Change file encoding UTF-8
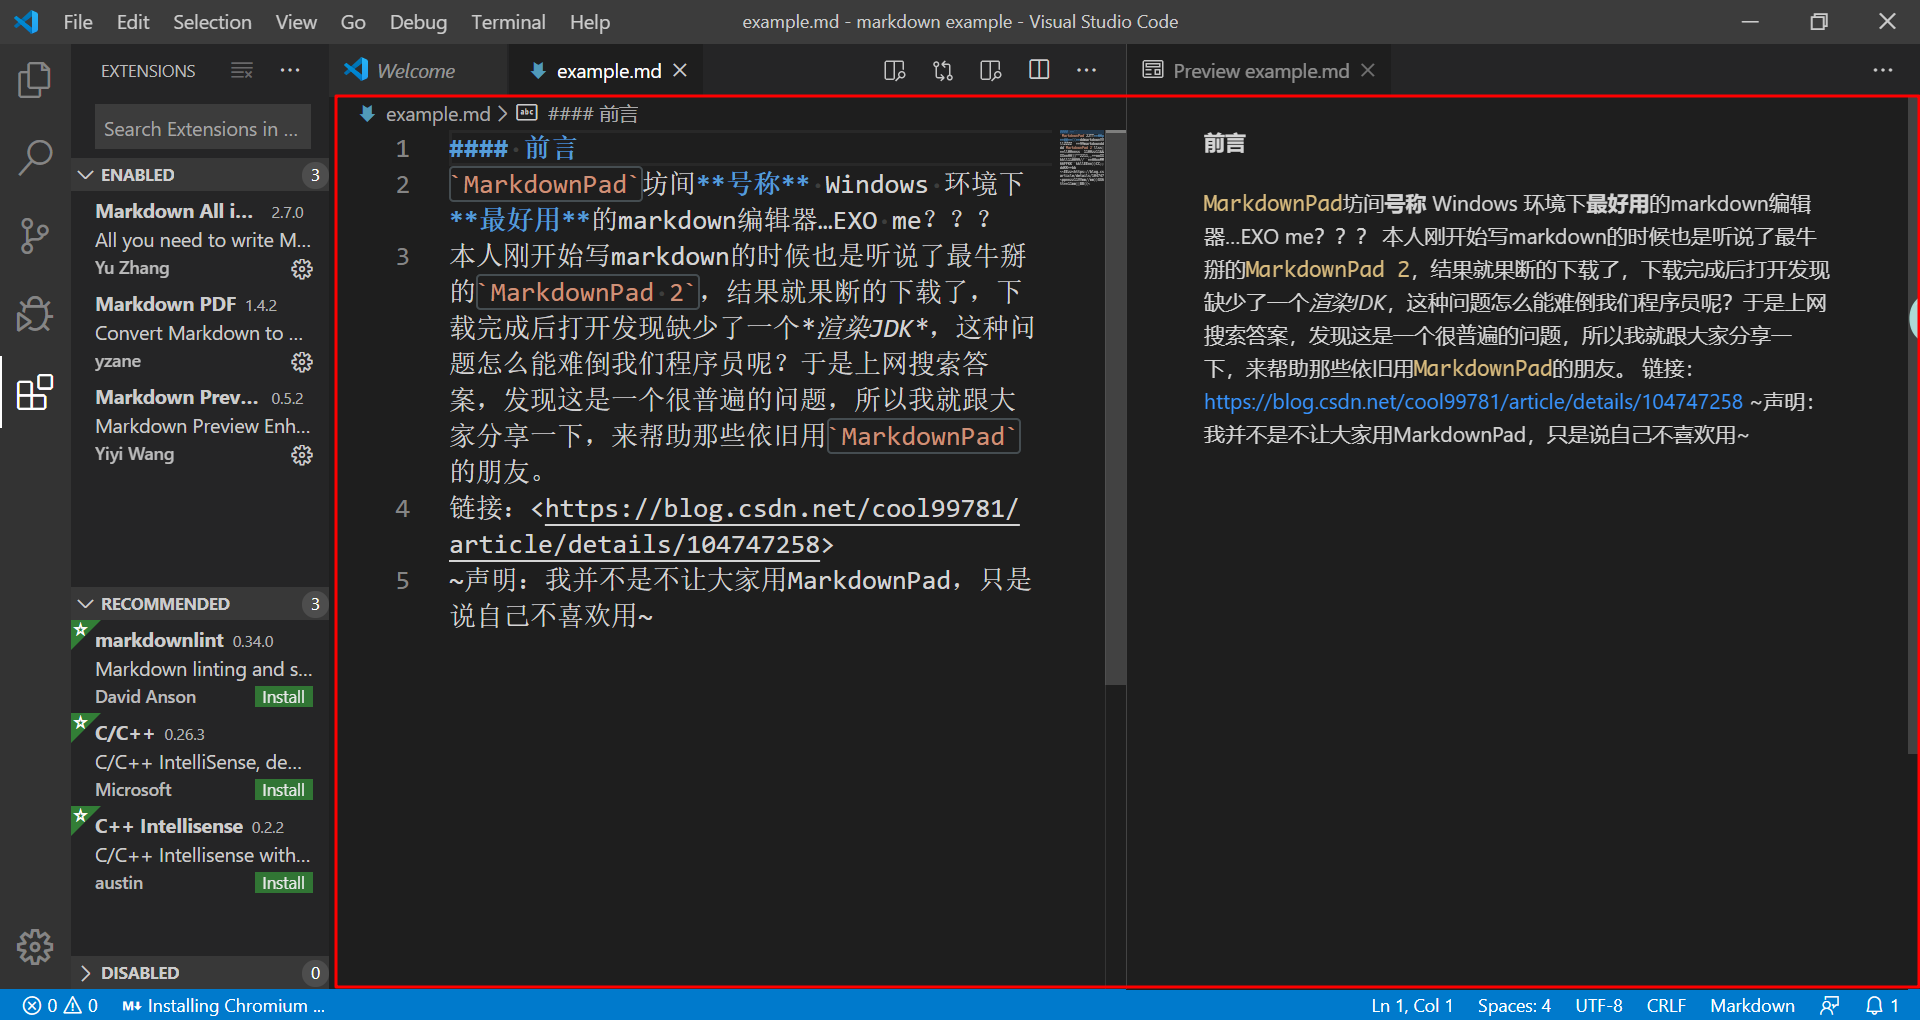The width and height of the screenshot is (1920, 1020). pyautogui.click(x=1598, y=1005)
